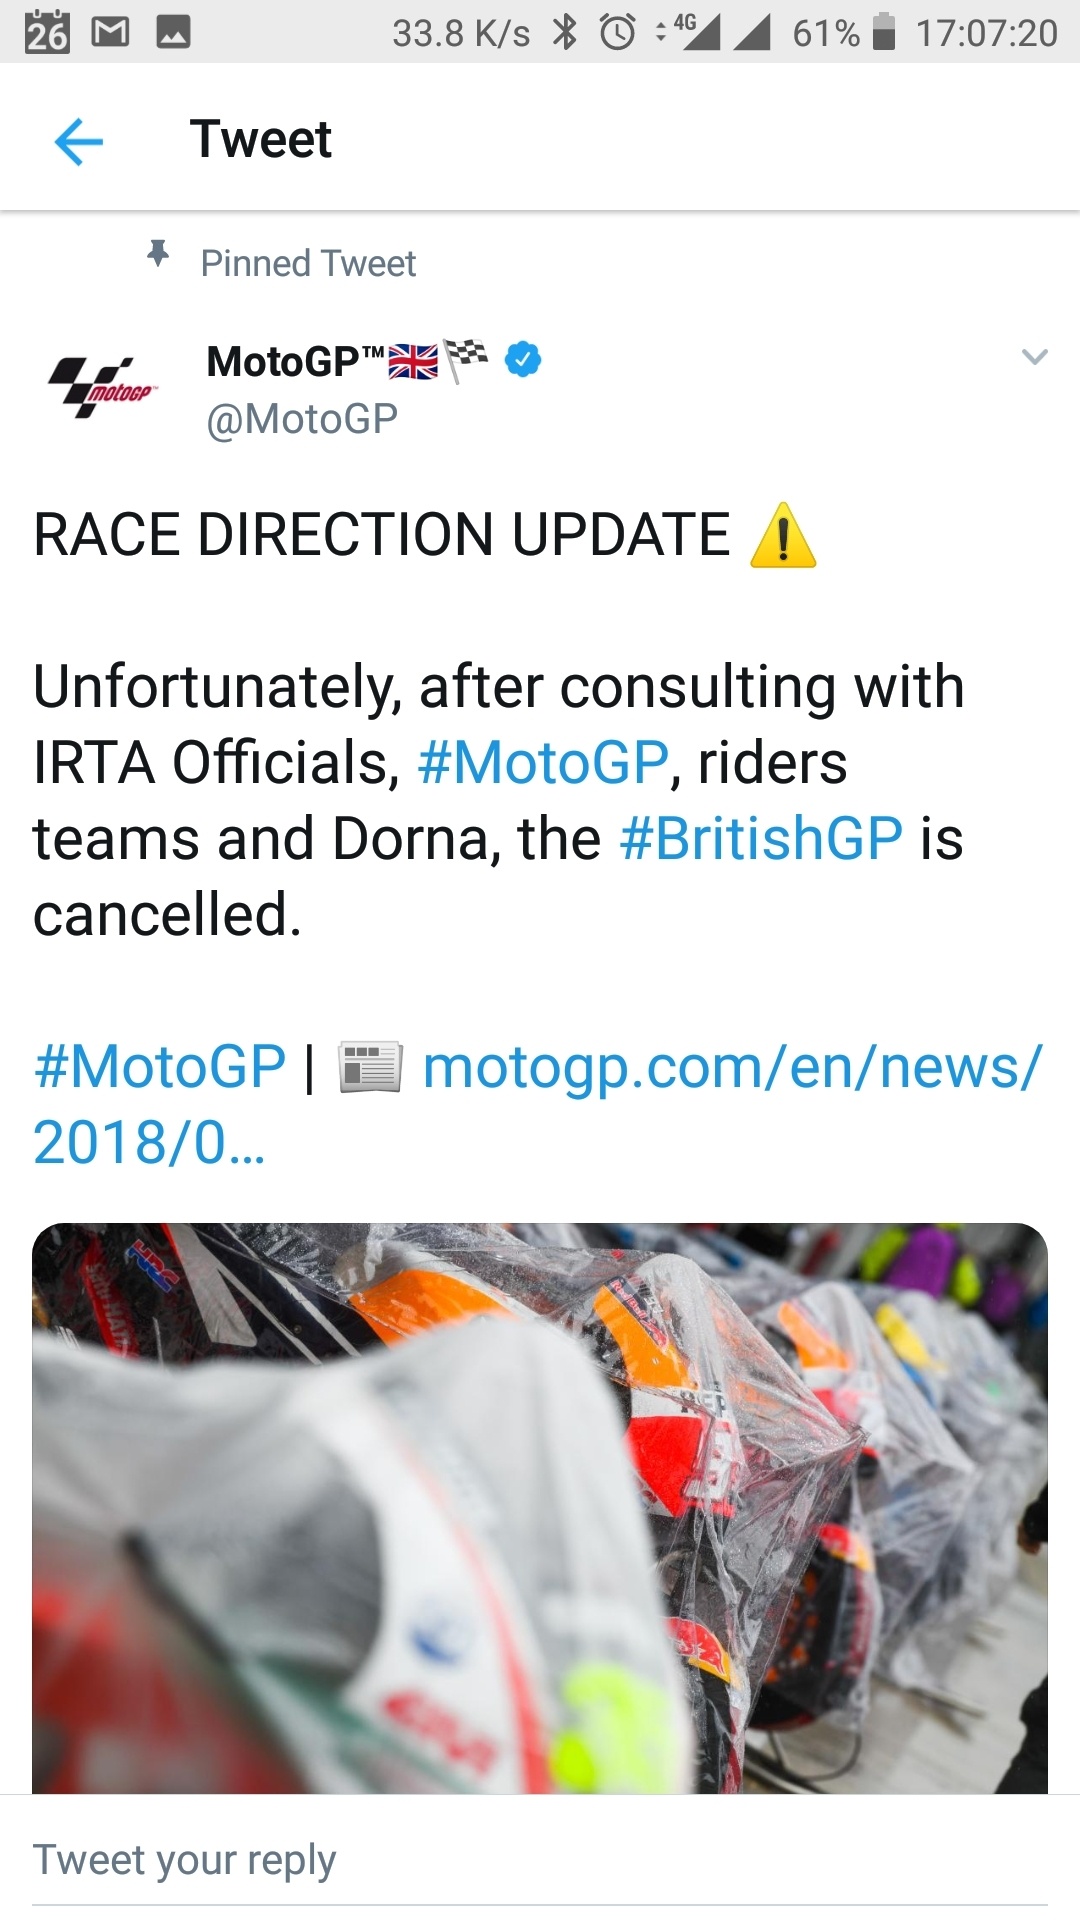Open the MotoGP profile avatar
1080x1920 pixels.
103,387
